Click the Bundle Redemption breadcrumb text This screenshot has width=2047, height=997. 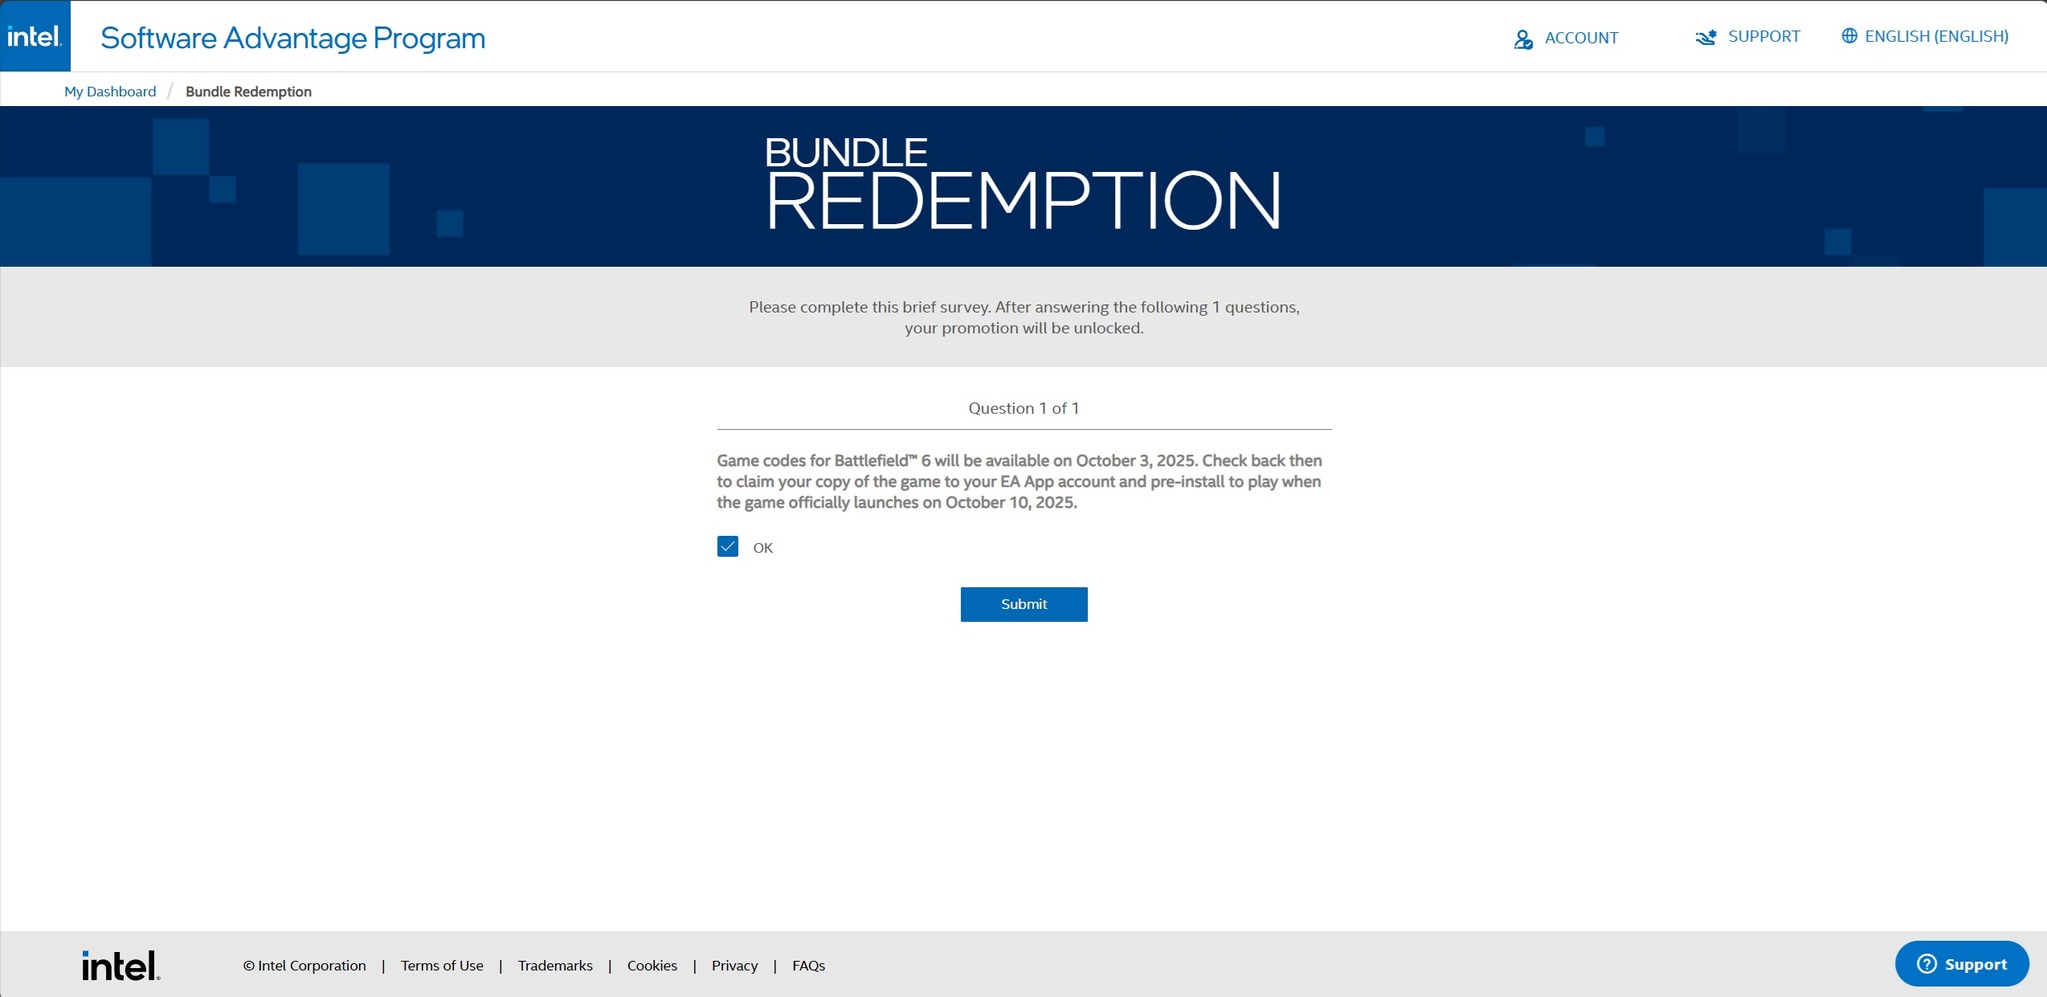[249, 91]
